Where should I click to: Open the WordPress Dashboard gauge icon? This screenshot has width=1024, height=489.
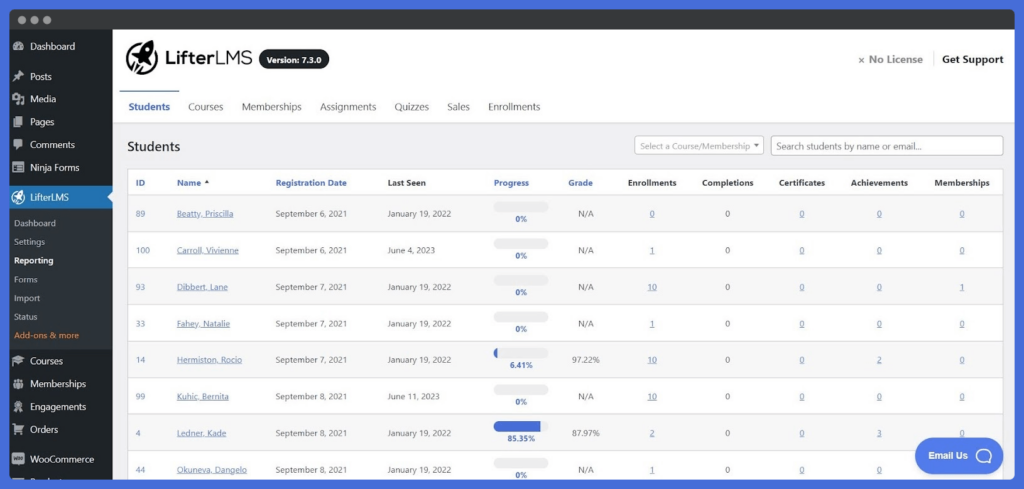pyautogui.click(x=18, y=46)
